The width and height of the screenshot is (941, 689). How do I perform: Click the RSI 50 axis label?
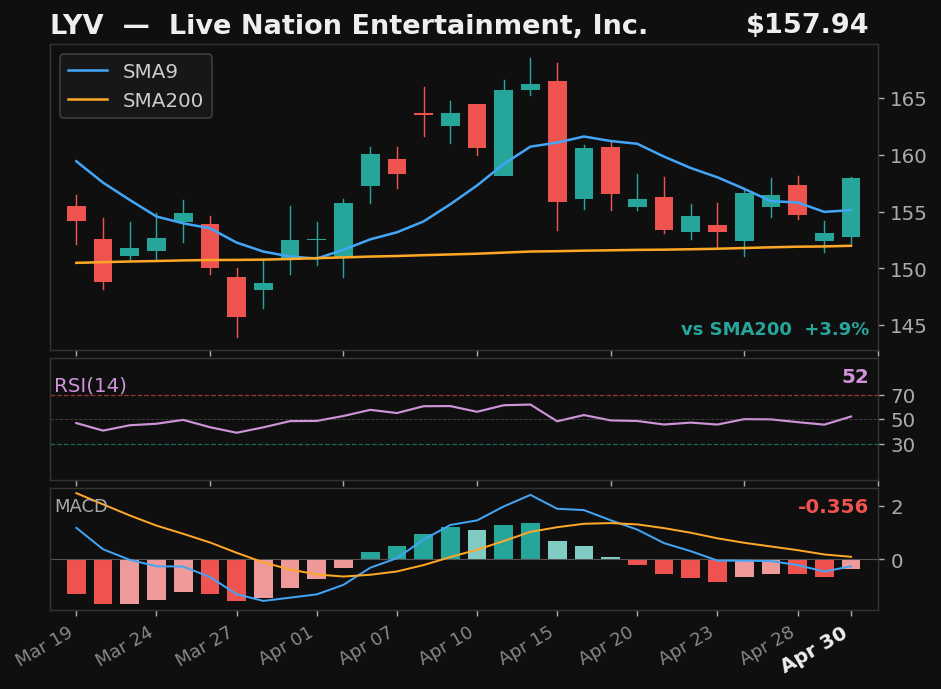coord(903,421)
